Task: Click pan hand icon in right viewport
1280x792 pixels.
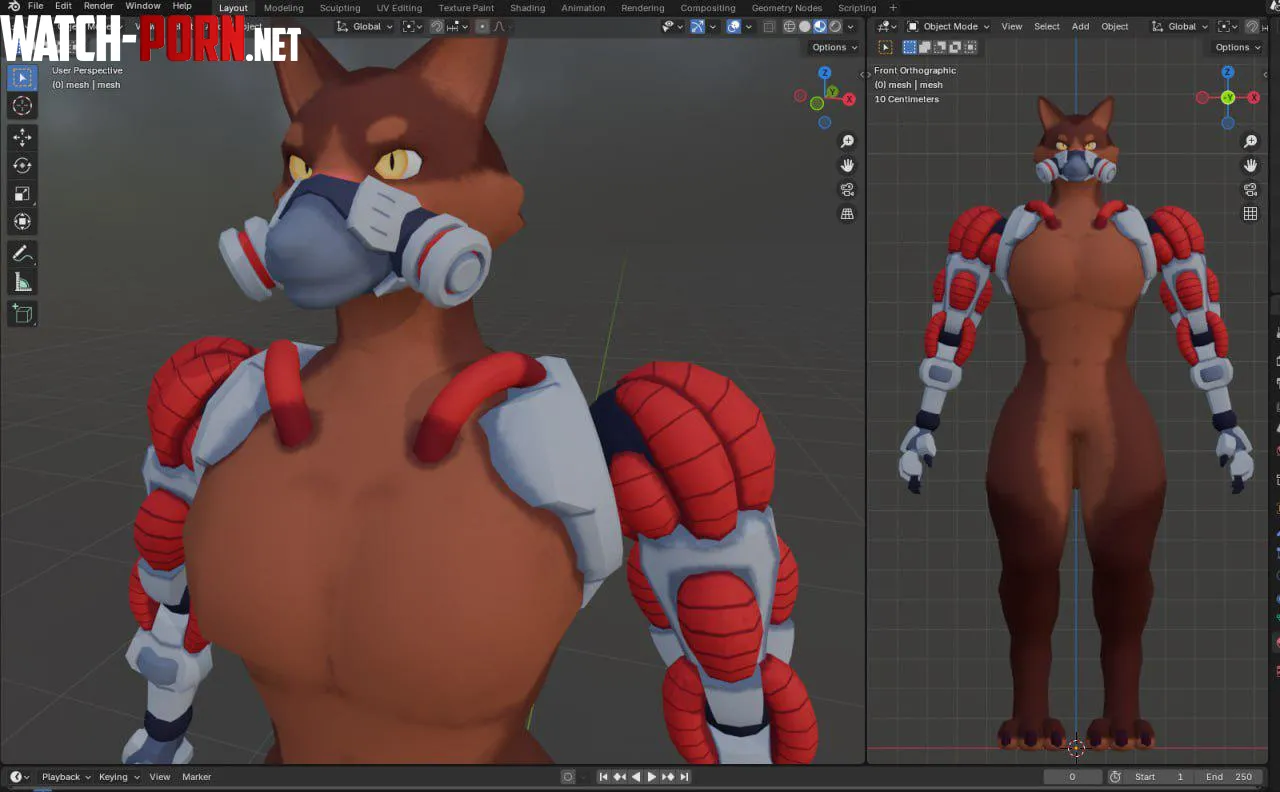Action: click(x=1250, y=166)
